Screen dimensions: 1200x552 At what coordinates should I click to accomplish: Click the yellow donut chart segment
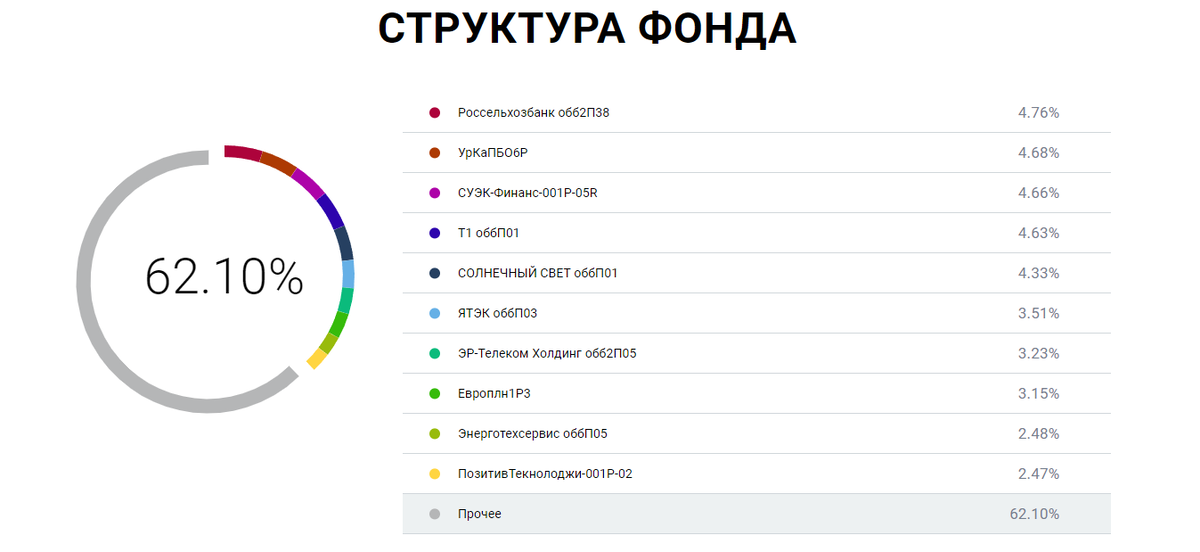click(316, 358)
